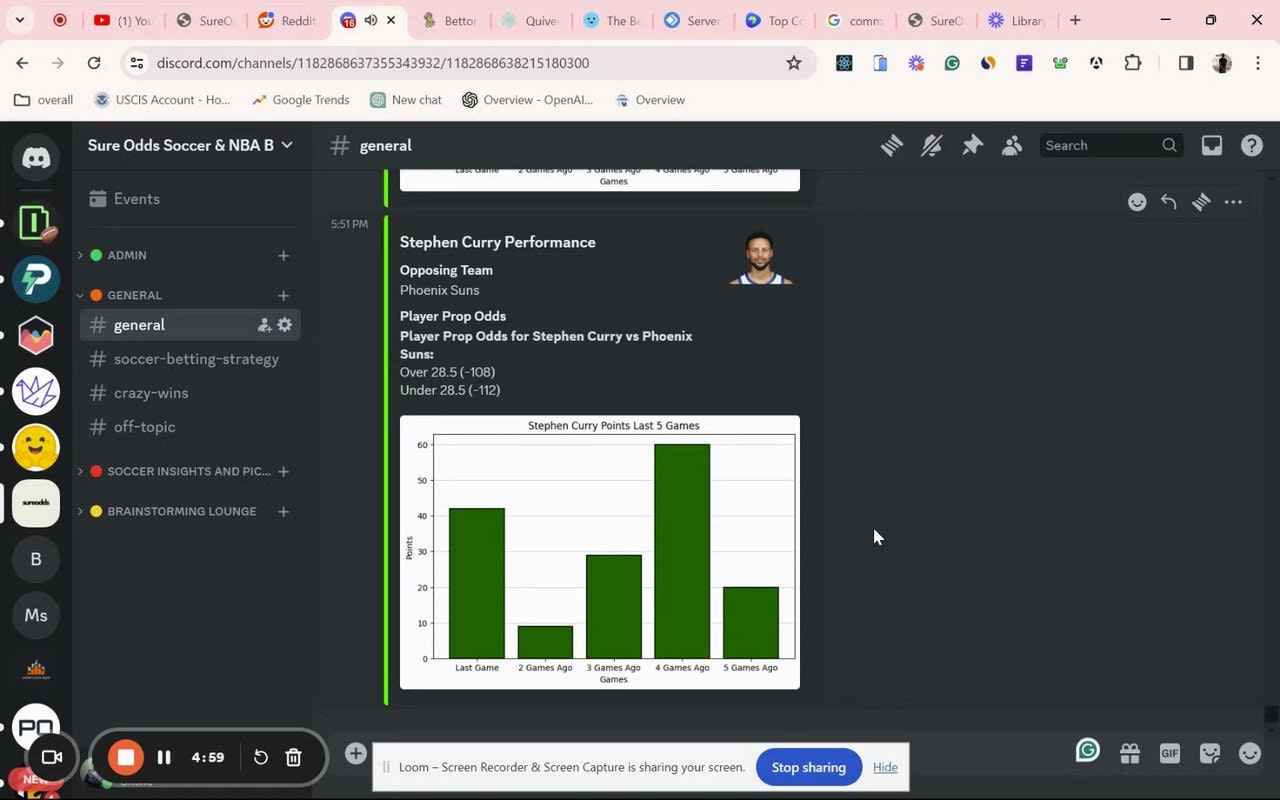The width and height of the screenshot is (1280, 800).
Task: Hide the Loom sharing banner
Action: coord(885,767)
